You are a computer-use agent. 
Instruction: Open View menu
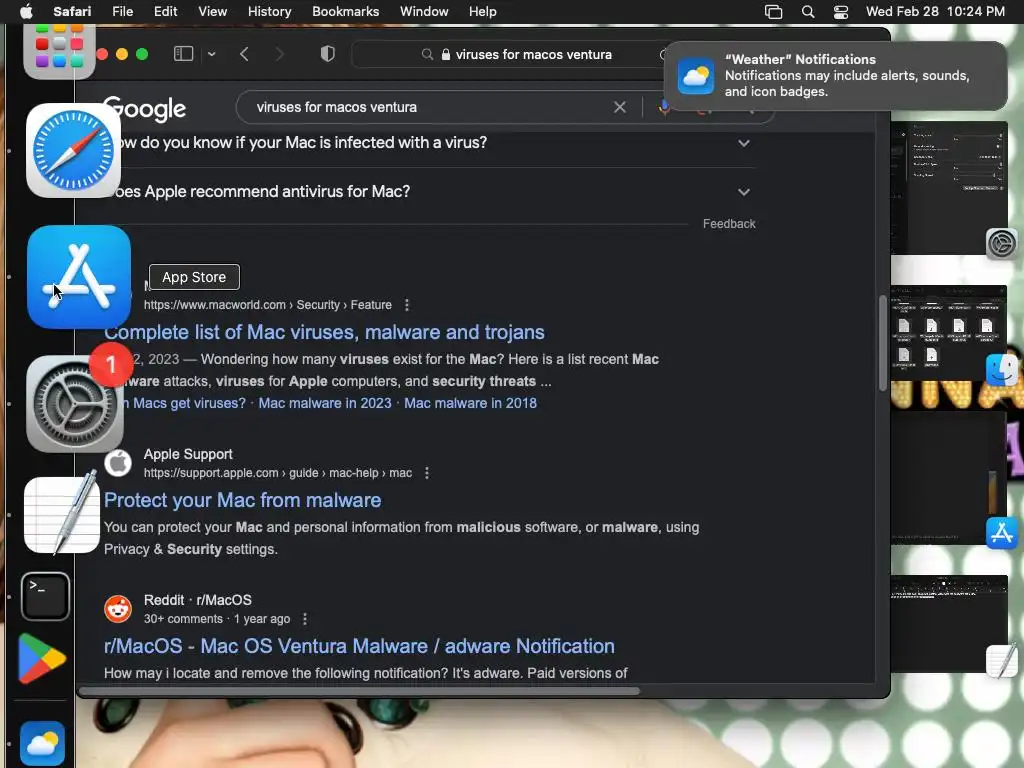(212, 12)
